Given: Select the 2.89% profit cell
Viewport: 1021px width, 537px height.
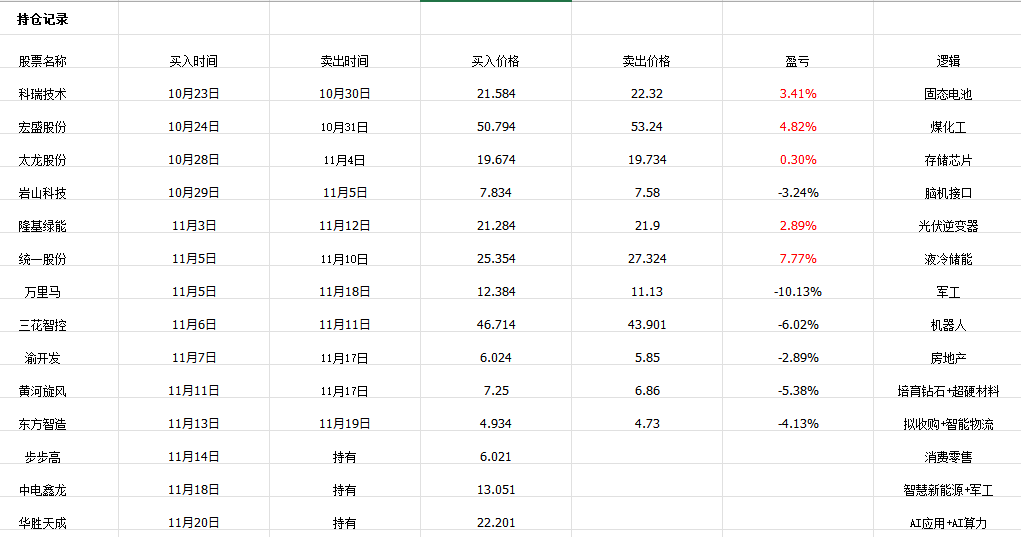Looking at the screenshot, I should point(798,226).
